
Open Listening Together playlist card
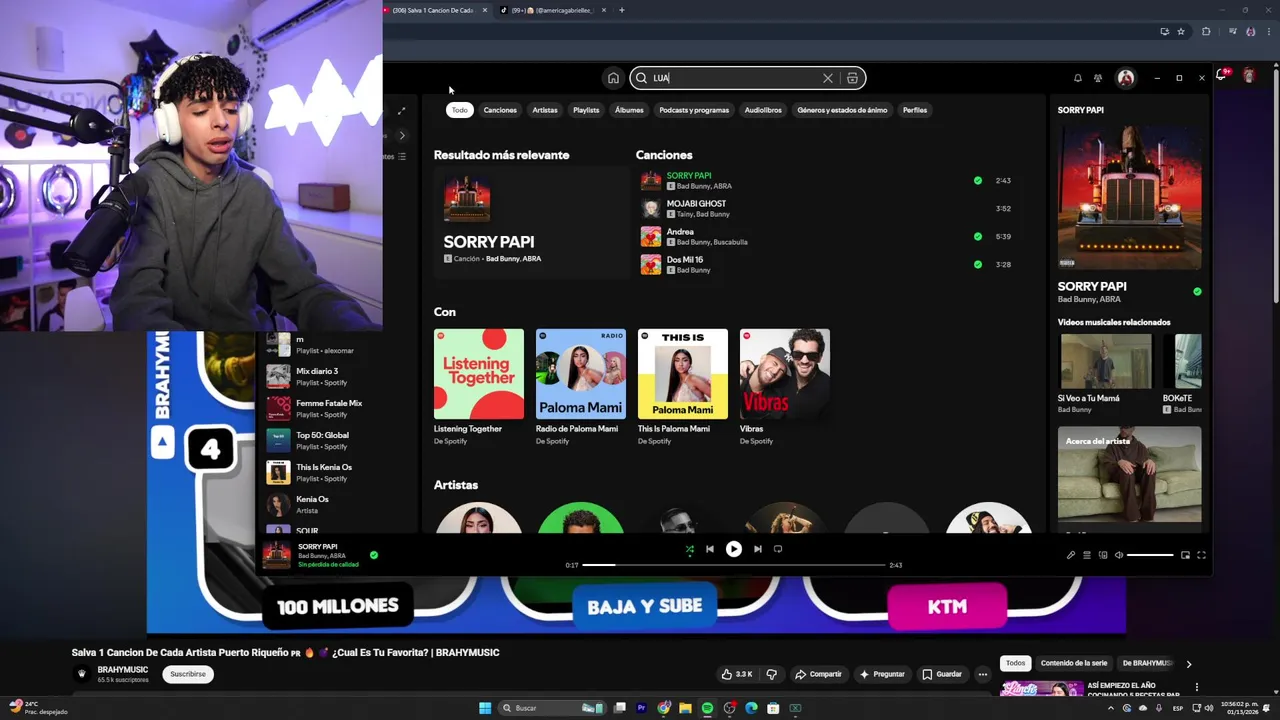point(479,387)
